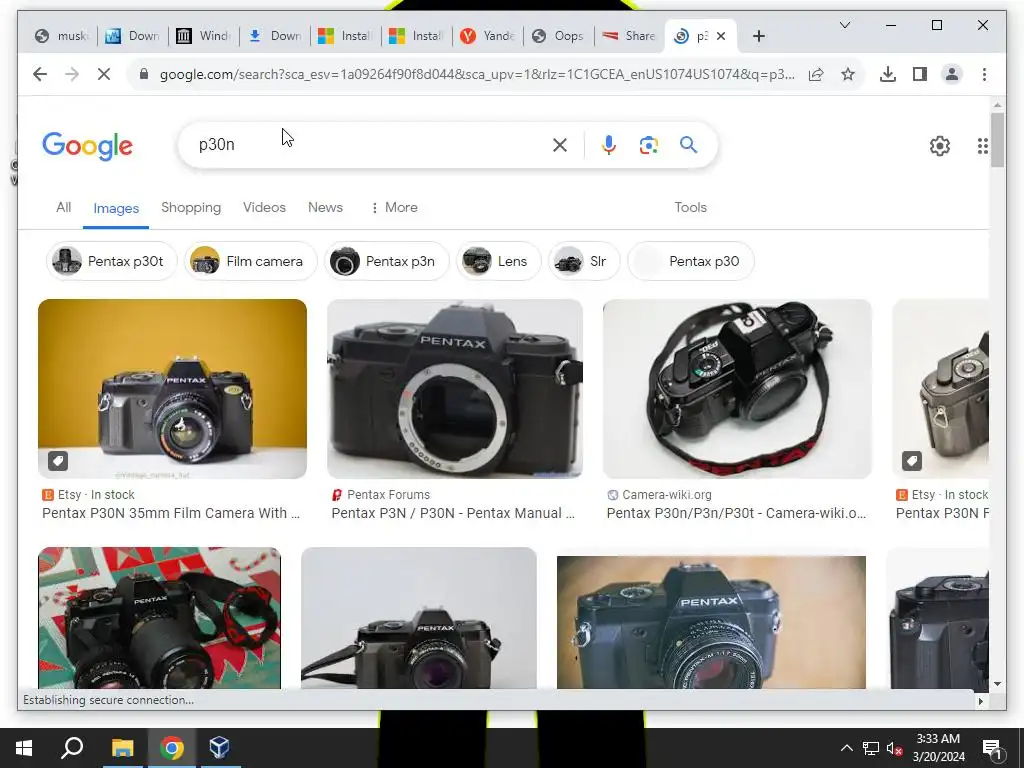Open the Chrome profile menu
The height and width of the screenshot is (768, 1024).
(x=952, y=74)
